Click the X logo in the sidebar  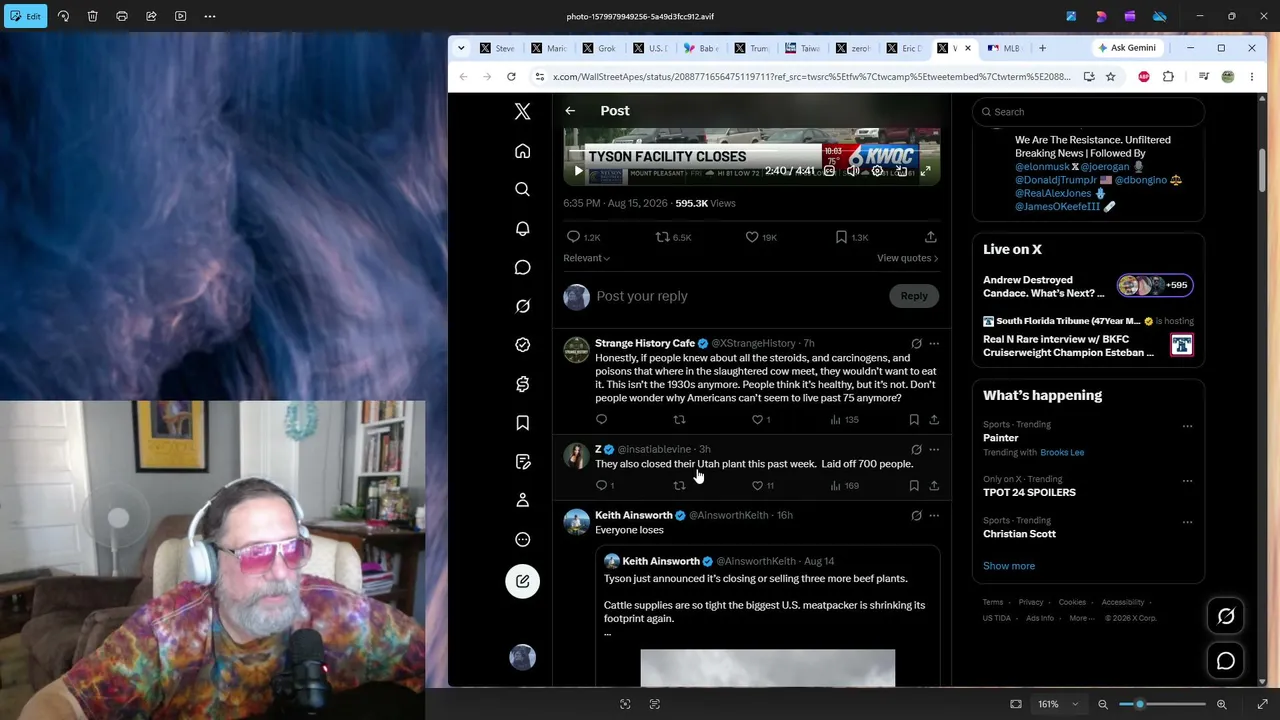point(522,112)
